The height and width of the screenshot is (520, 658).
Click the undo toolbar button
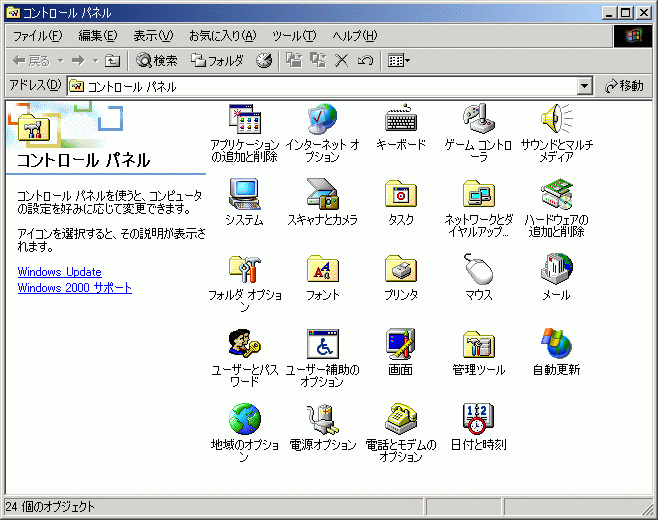click(365, 61)
